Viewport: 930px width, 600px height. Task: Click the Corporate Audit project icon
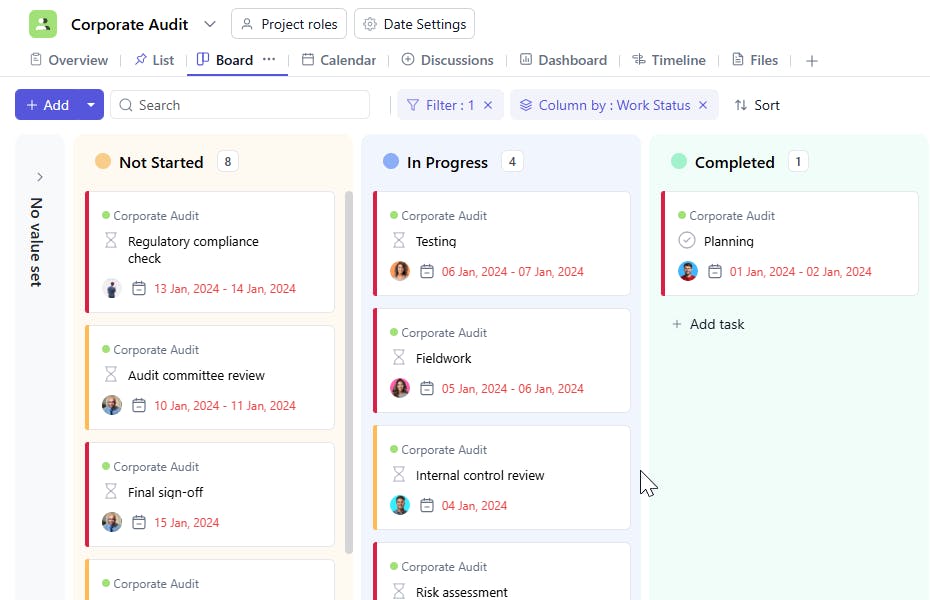pos(43,24)
